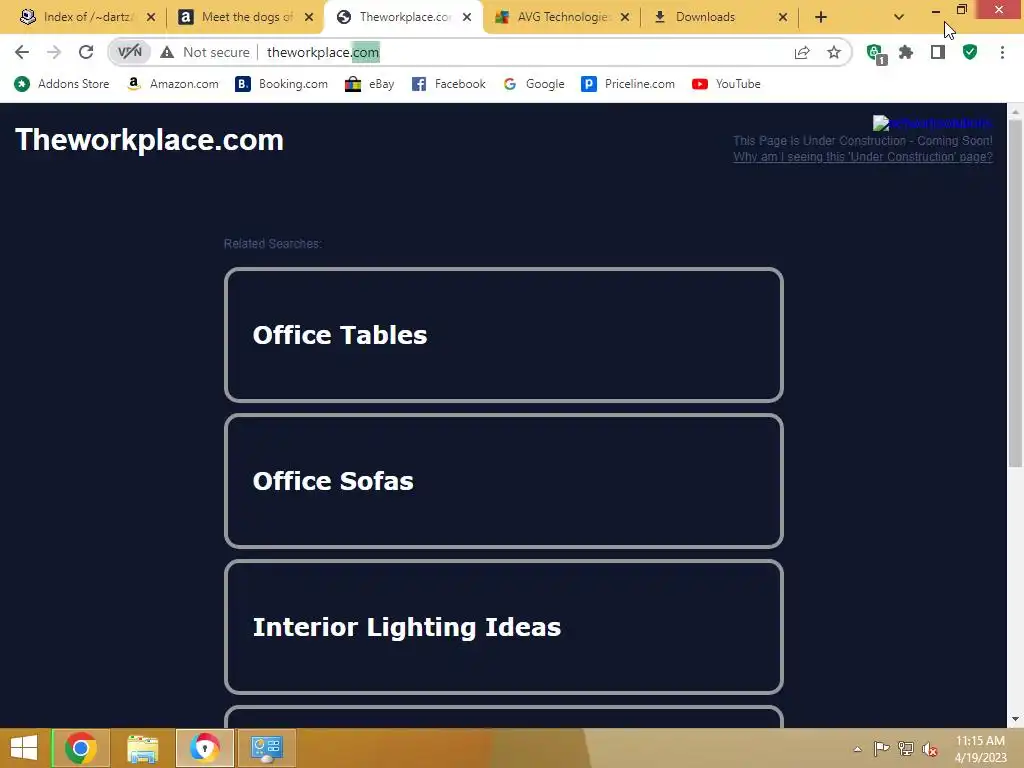Switch to the secure browser taskbar icon

pos(205,748)
